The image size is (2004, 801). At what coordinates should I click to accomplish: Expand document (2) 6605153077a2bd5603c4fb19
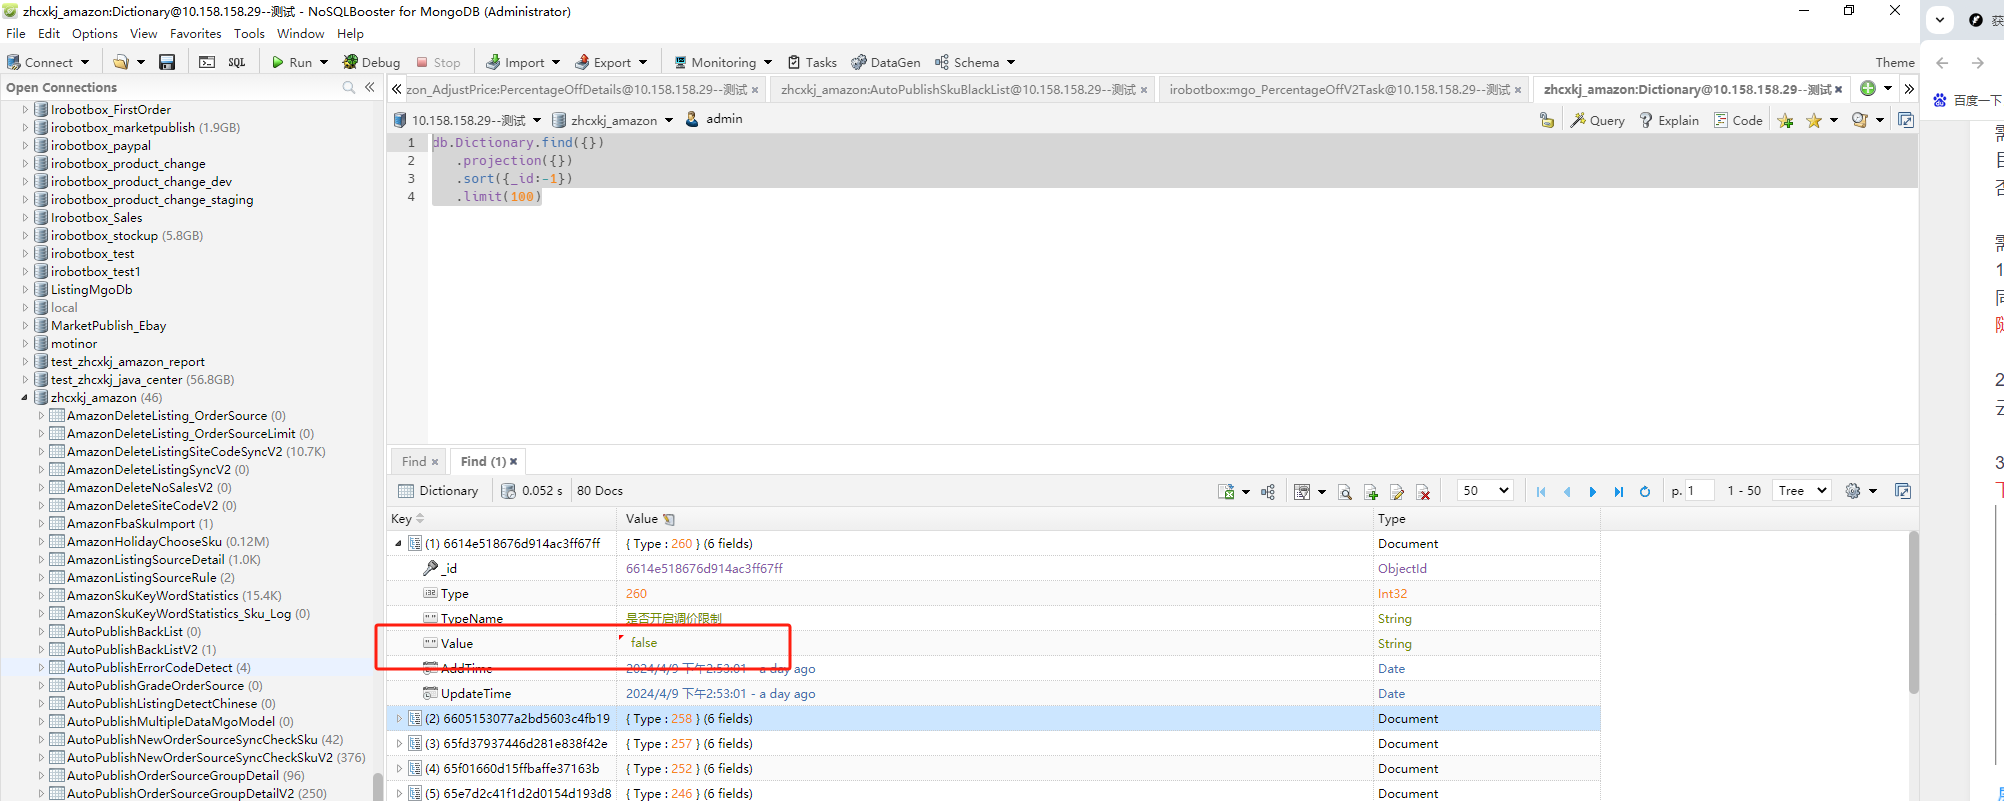point(399,718)
